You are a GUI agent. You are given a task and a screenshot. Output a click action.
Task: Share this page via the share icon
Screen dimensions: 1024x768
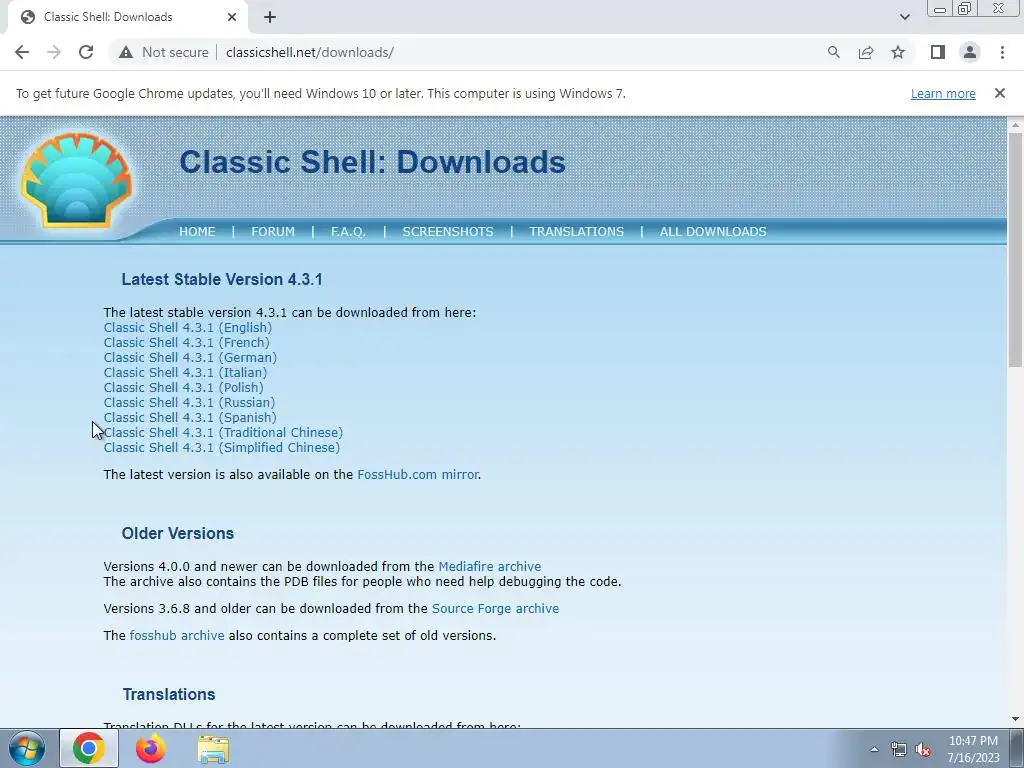[866, 52]
